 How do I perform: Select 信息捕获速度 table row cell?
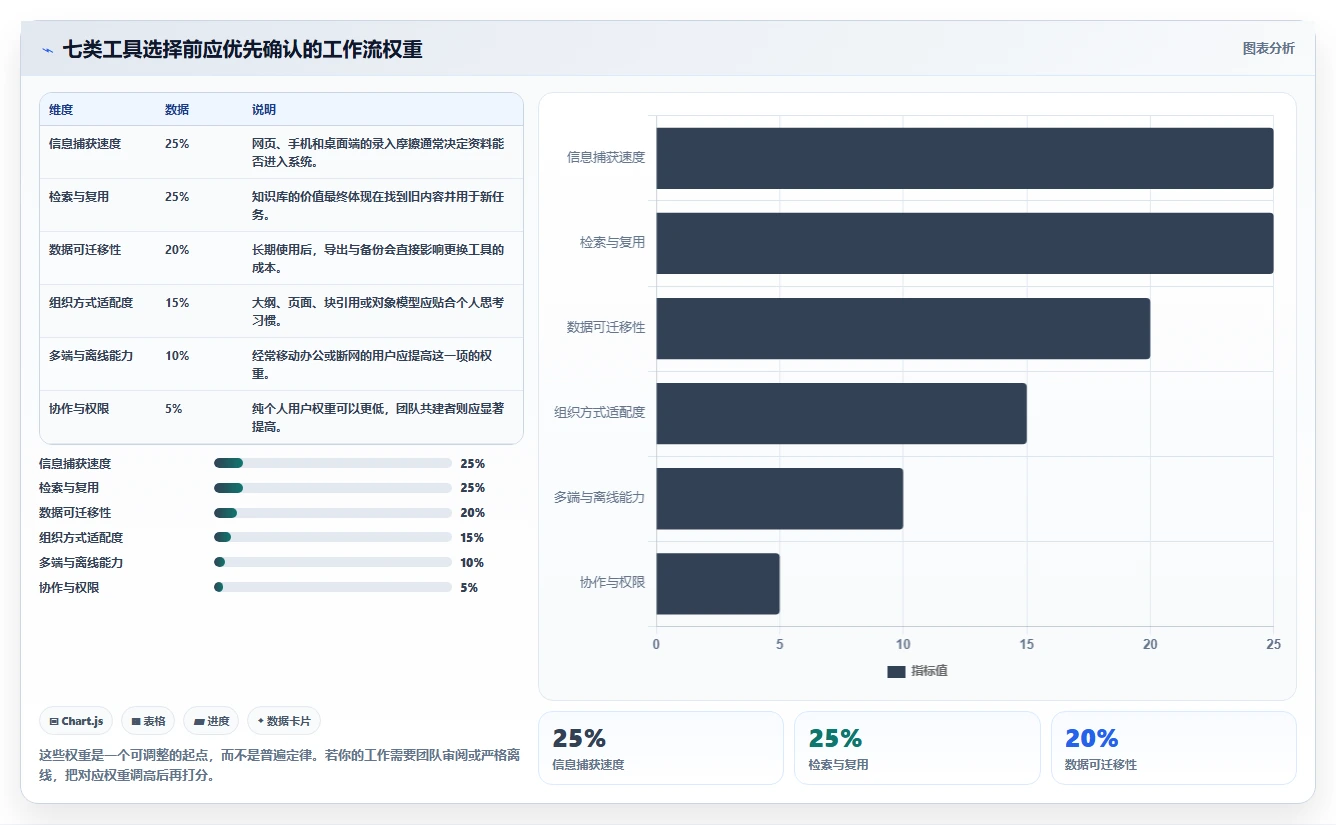[x=85, y=144]
